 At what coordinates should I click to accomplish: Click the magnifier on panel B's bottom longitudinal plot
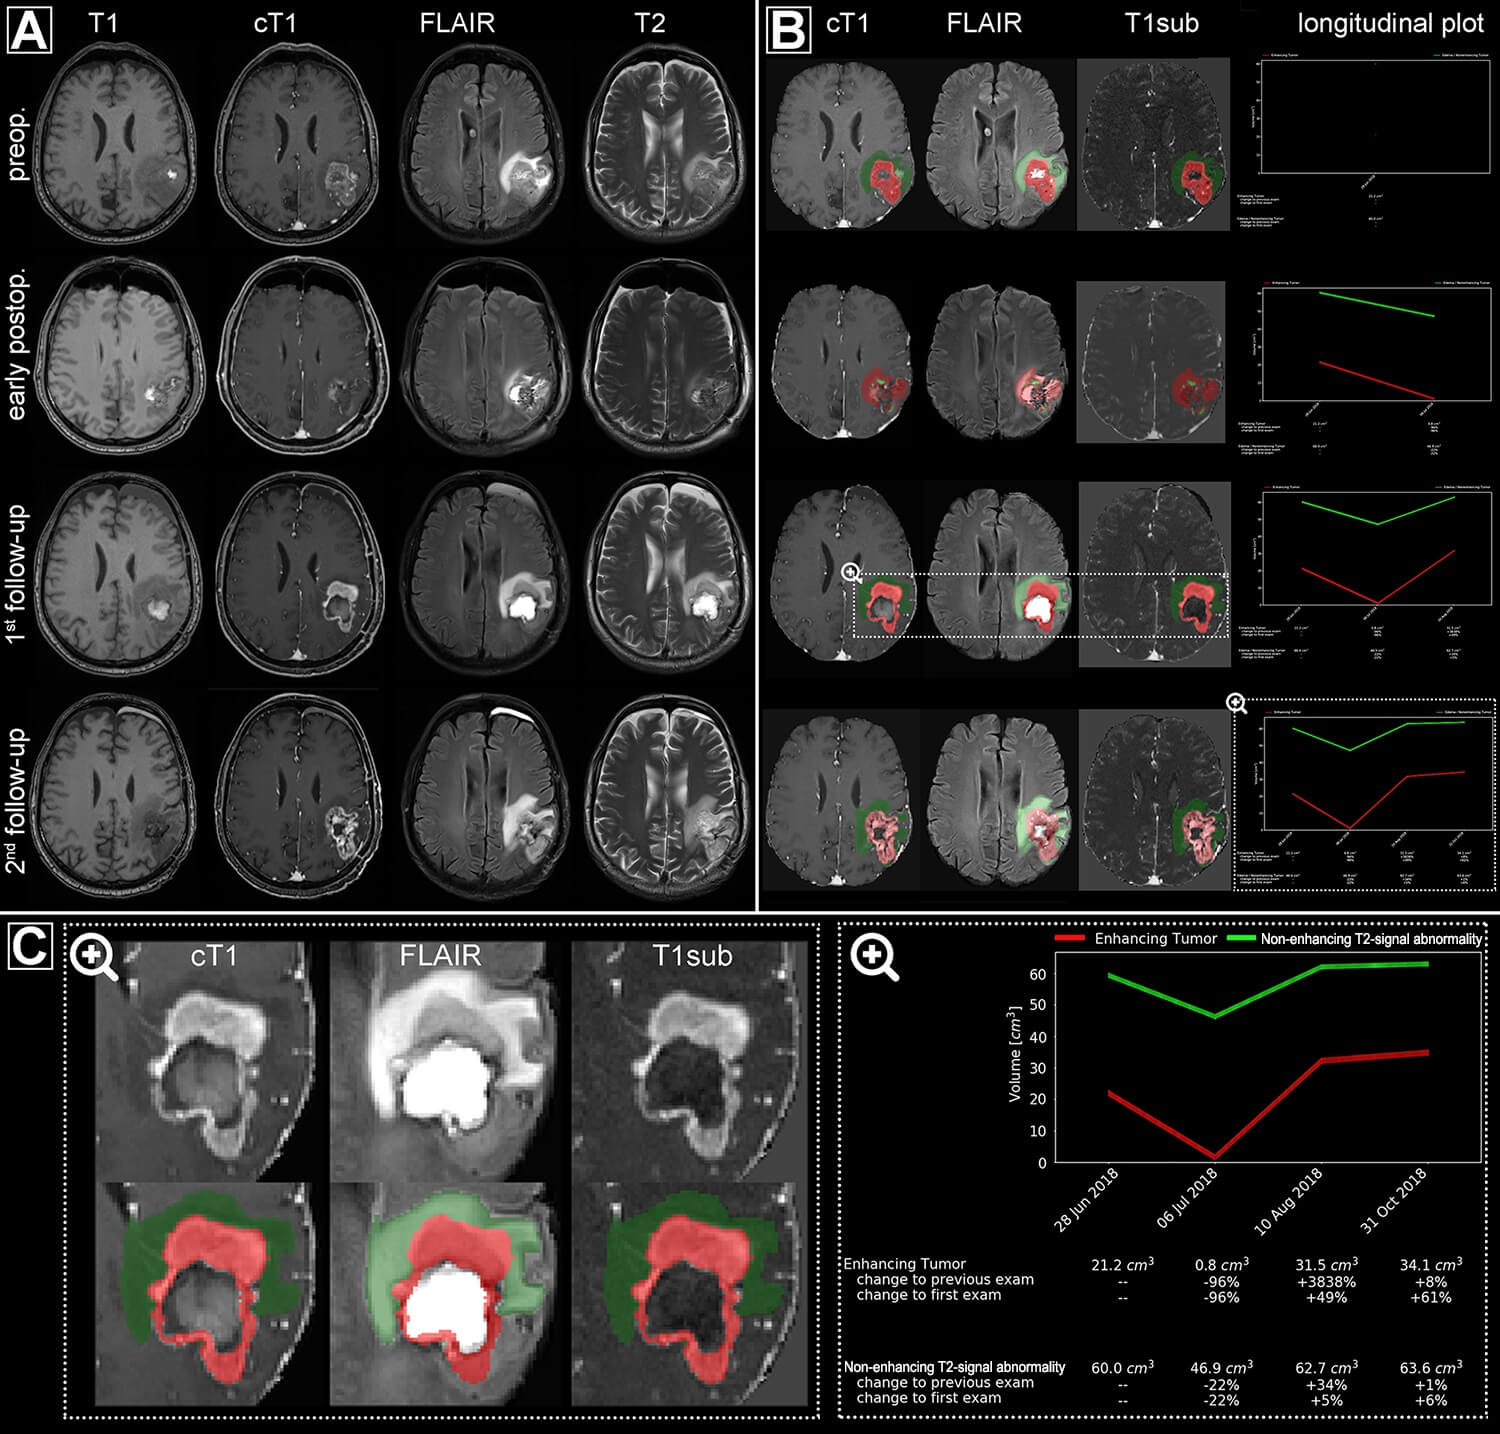click(1237, 703)
